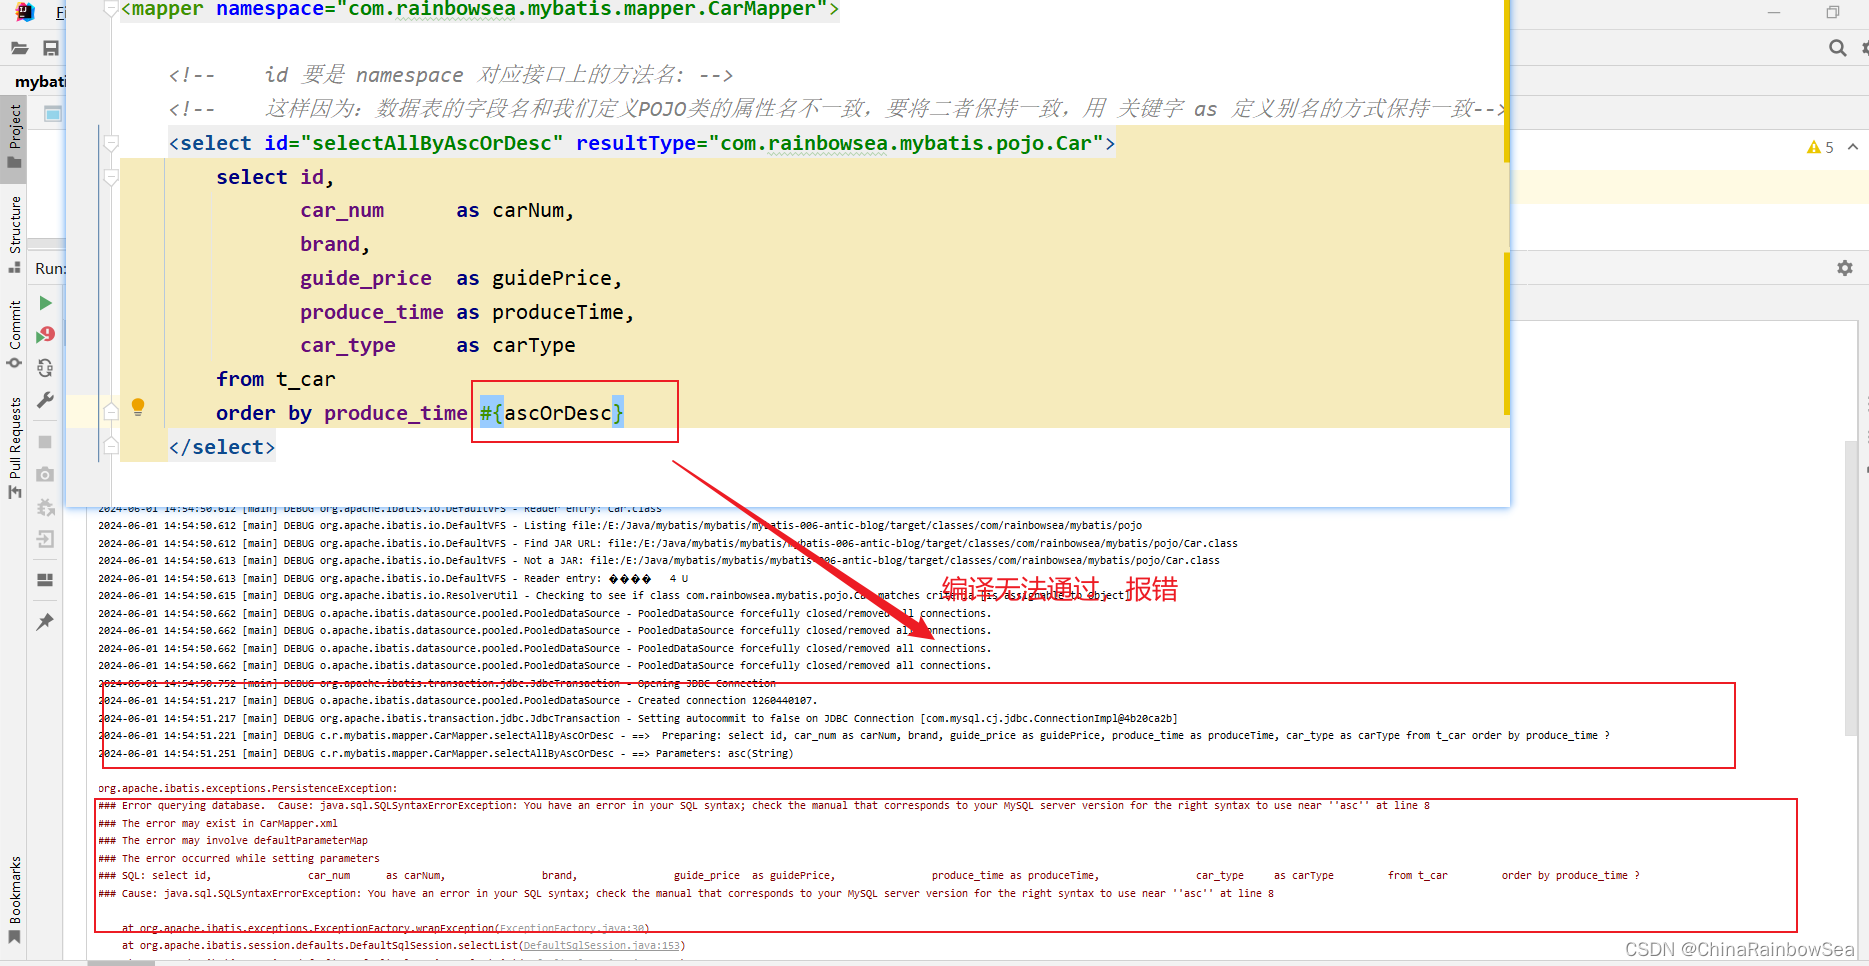Collapse the select tag fold marker in gutter

tap(111, 143)
